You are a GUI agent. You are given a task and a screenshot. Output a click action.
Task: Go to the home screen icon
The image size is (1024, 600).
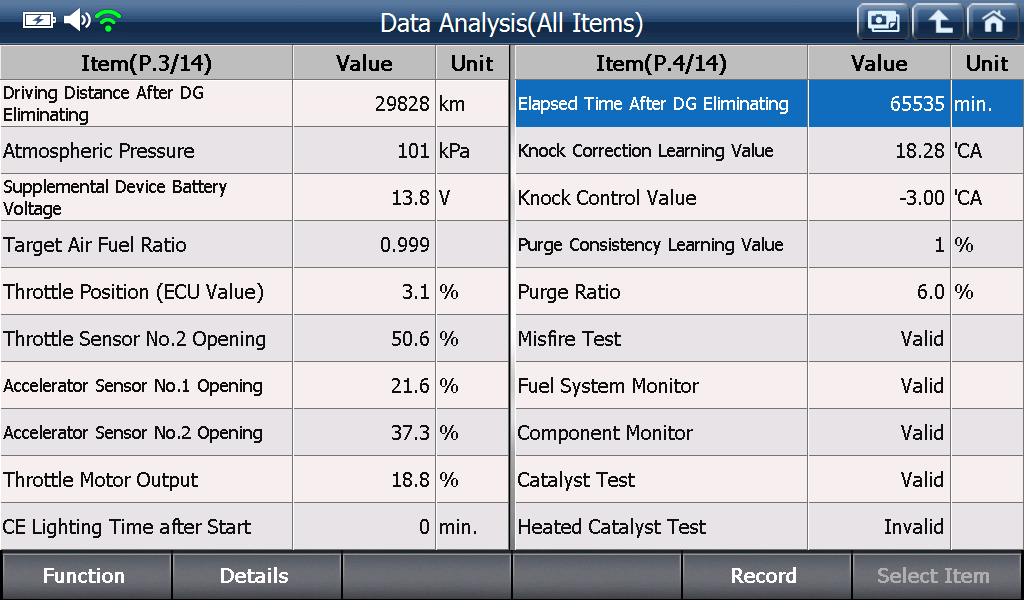(993, 22)
